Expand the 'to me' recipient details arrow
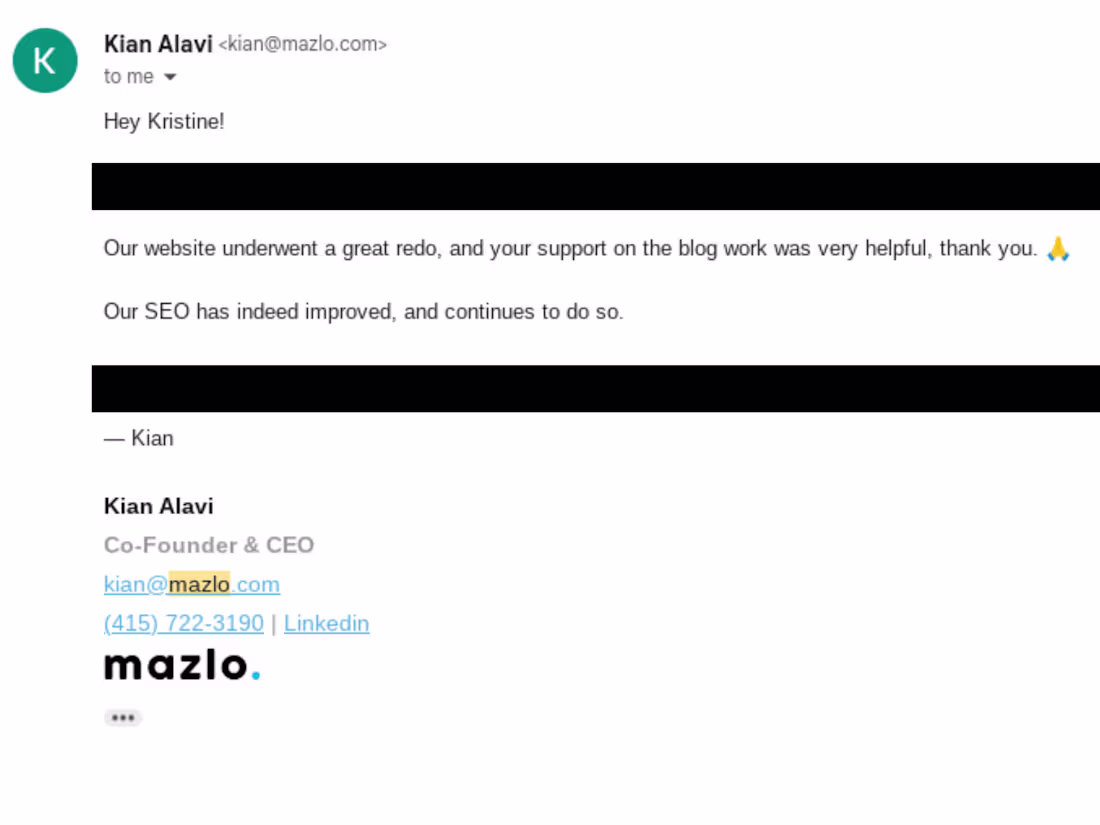Screen dimensions: 1100x825 pos(170,77)
